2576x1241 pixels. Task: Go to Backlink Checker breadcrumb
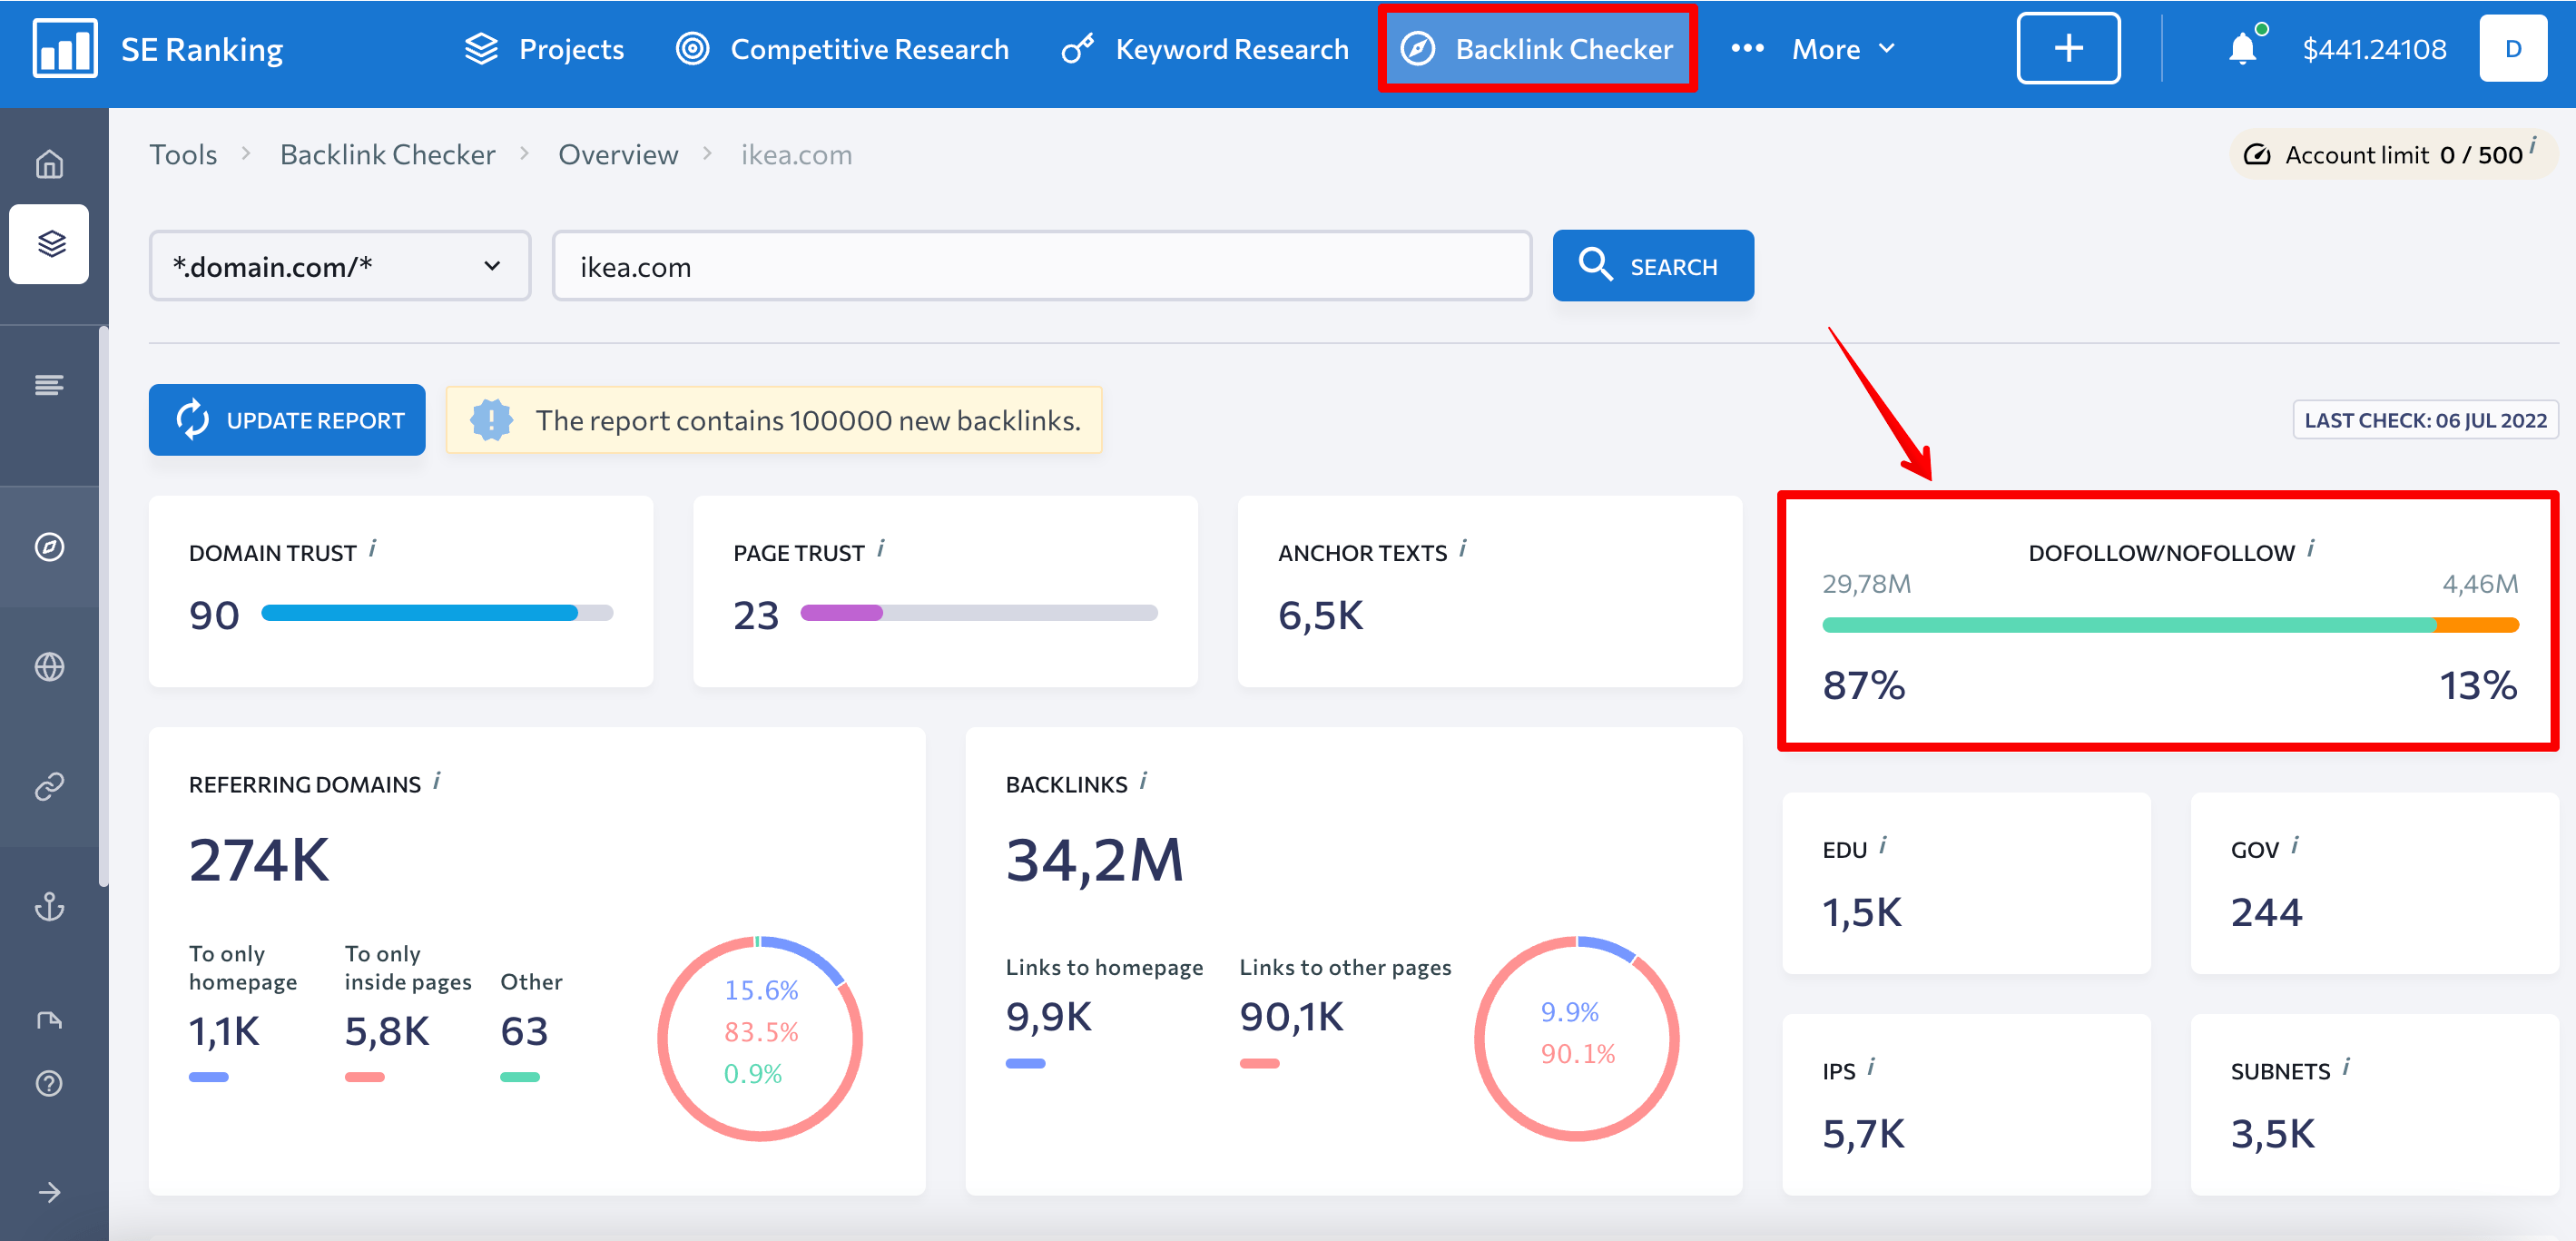click(387, 155)
